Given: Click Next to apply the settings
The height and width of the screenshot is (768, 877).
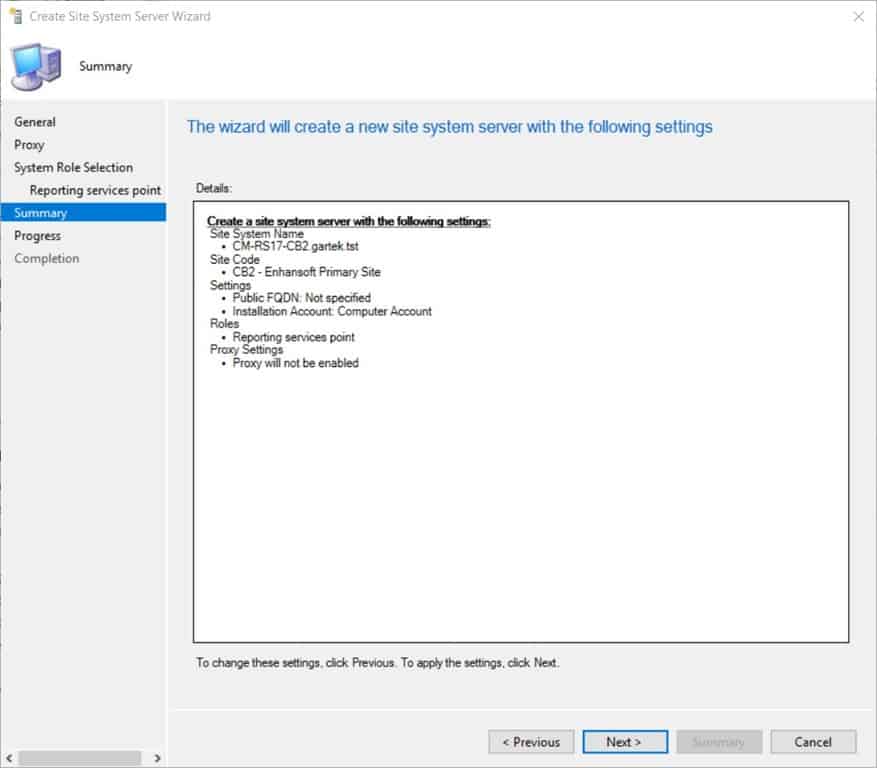Looking at the screenshot, I should 624,742.
